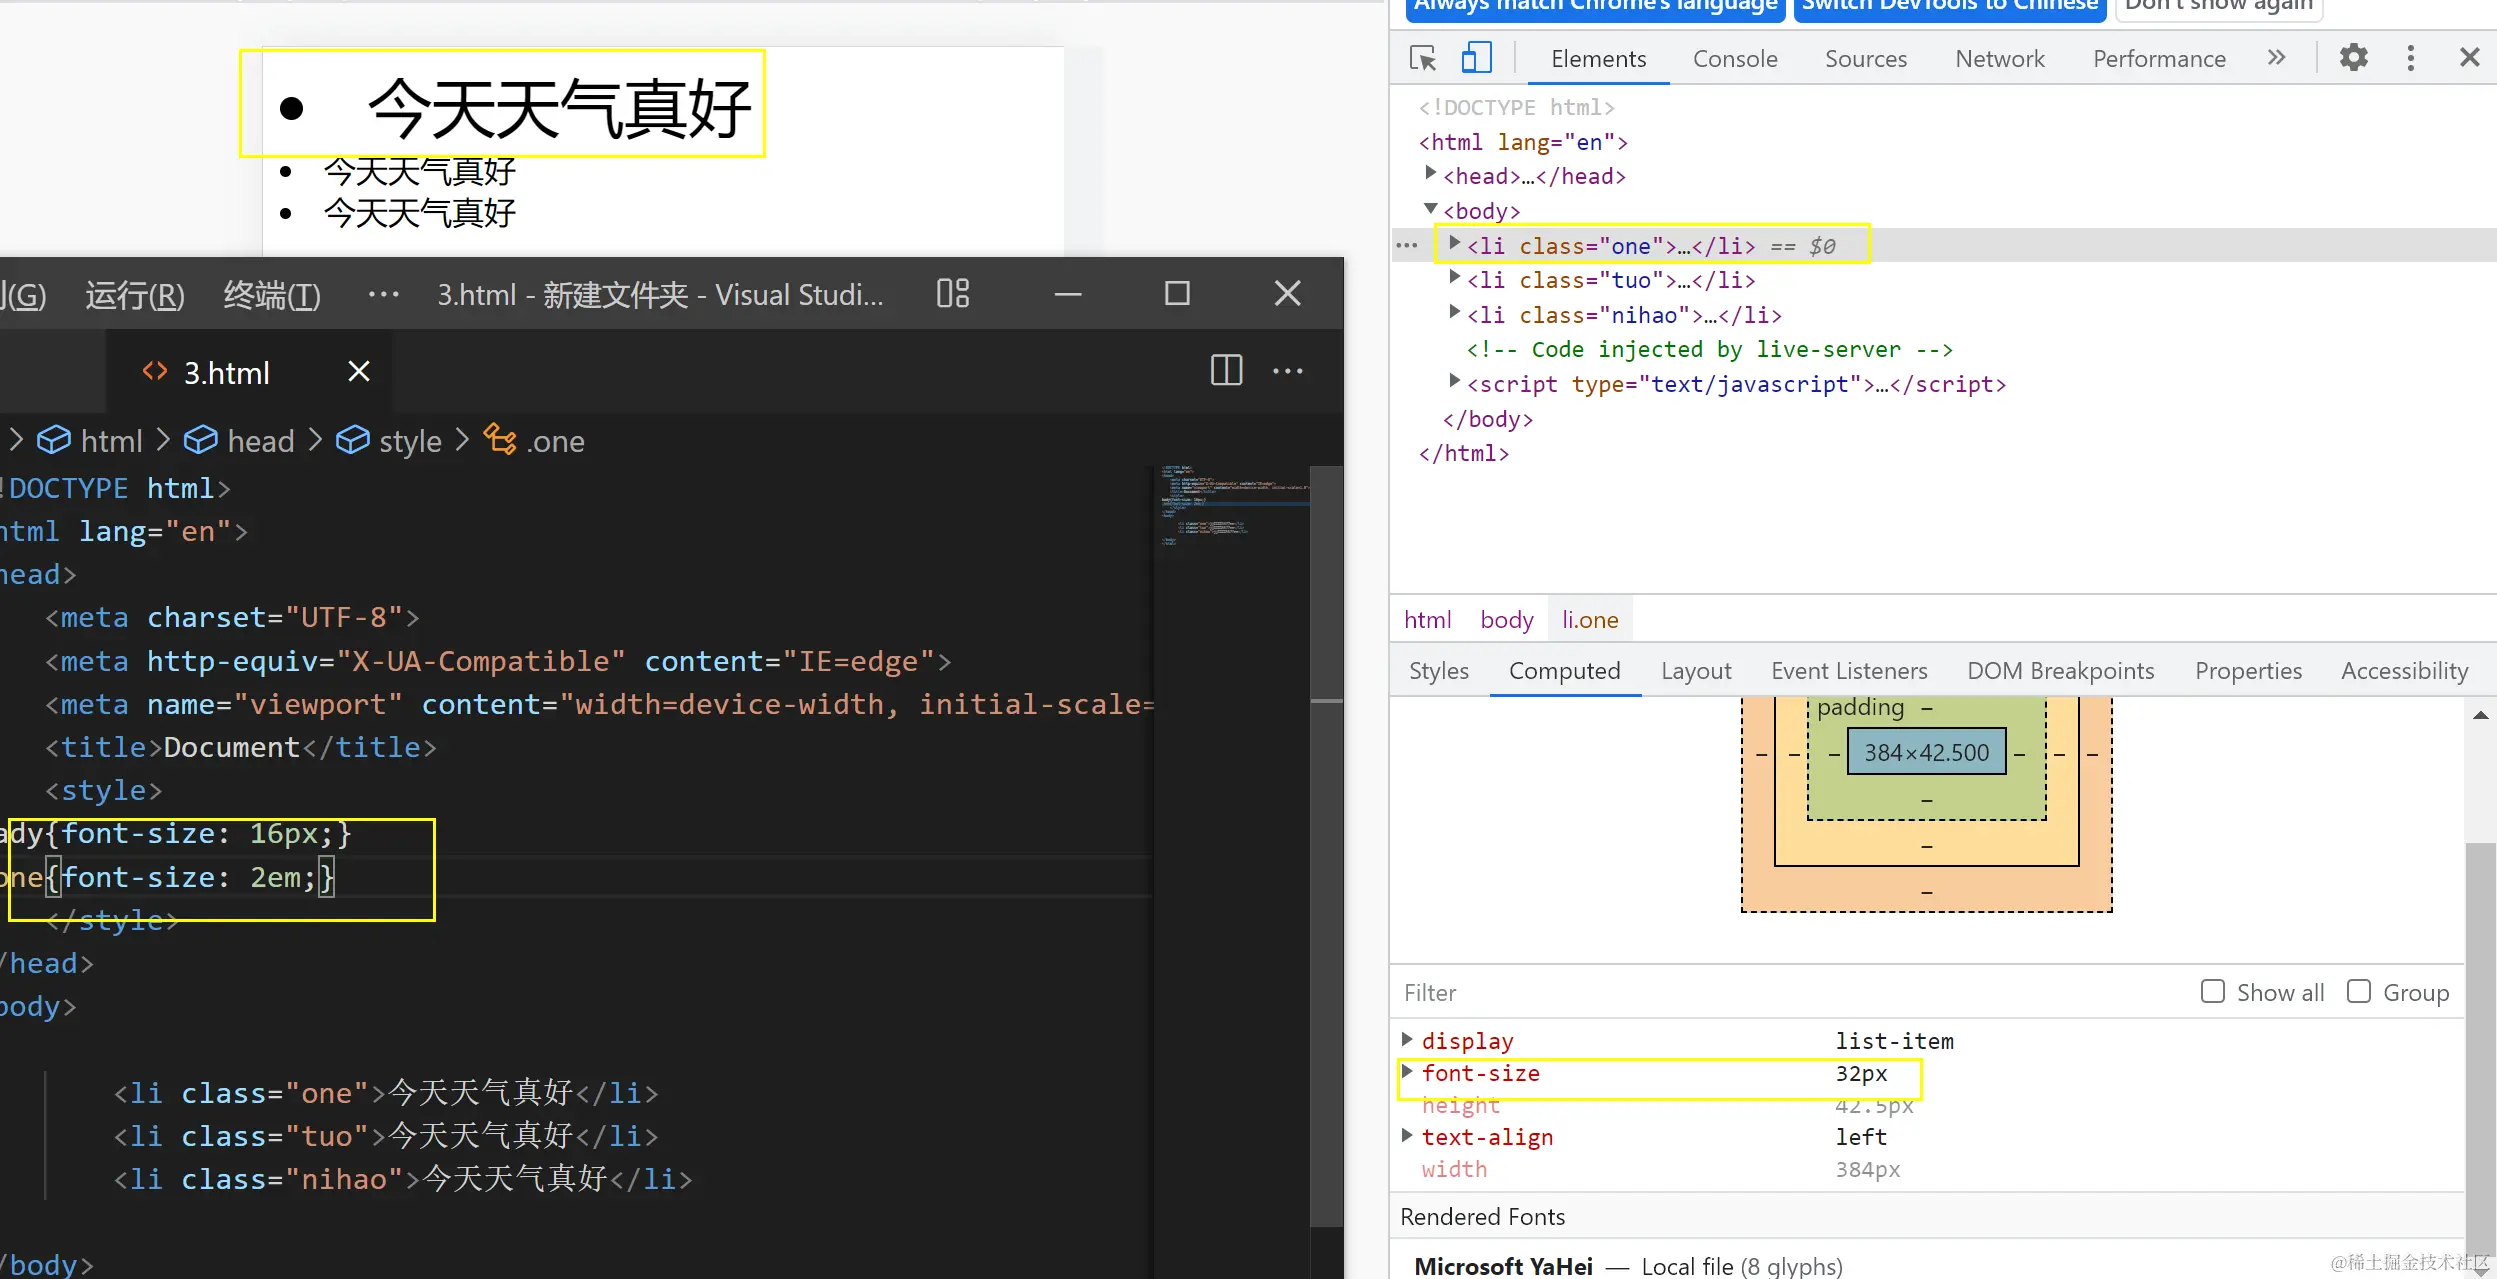Switch to the Console tab
The width and height of the screenshot is (2497, 1279).
click(1734, 59)
